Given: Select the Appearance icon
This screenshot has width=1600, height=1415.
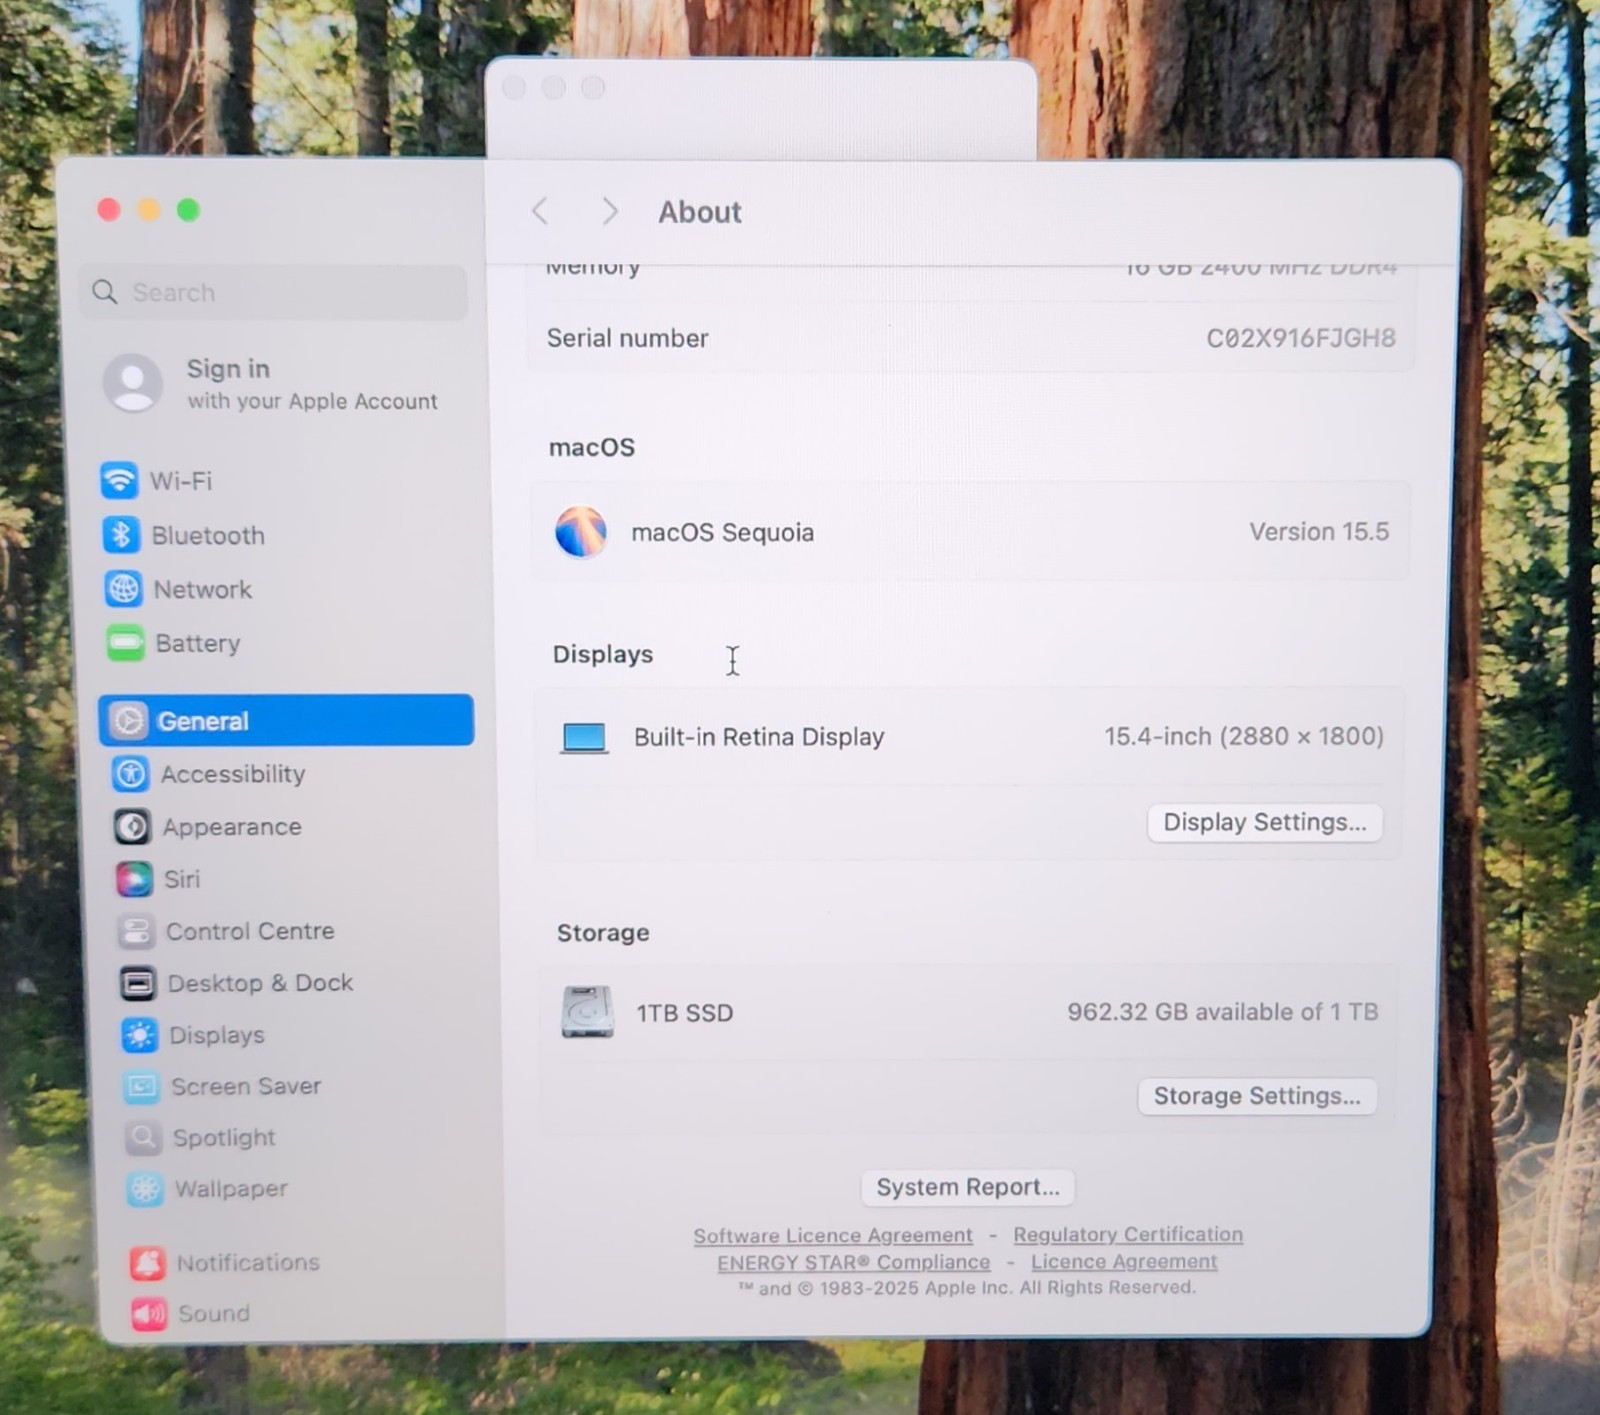Looking at the screenshot, I should 132,826.
